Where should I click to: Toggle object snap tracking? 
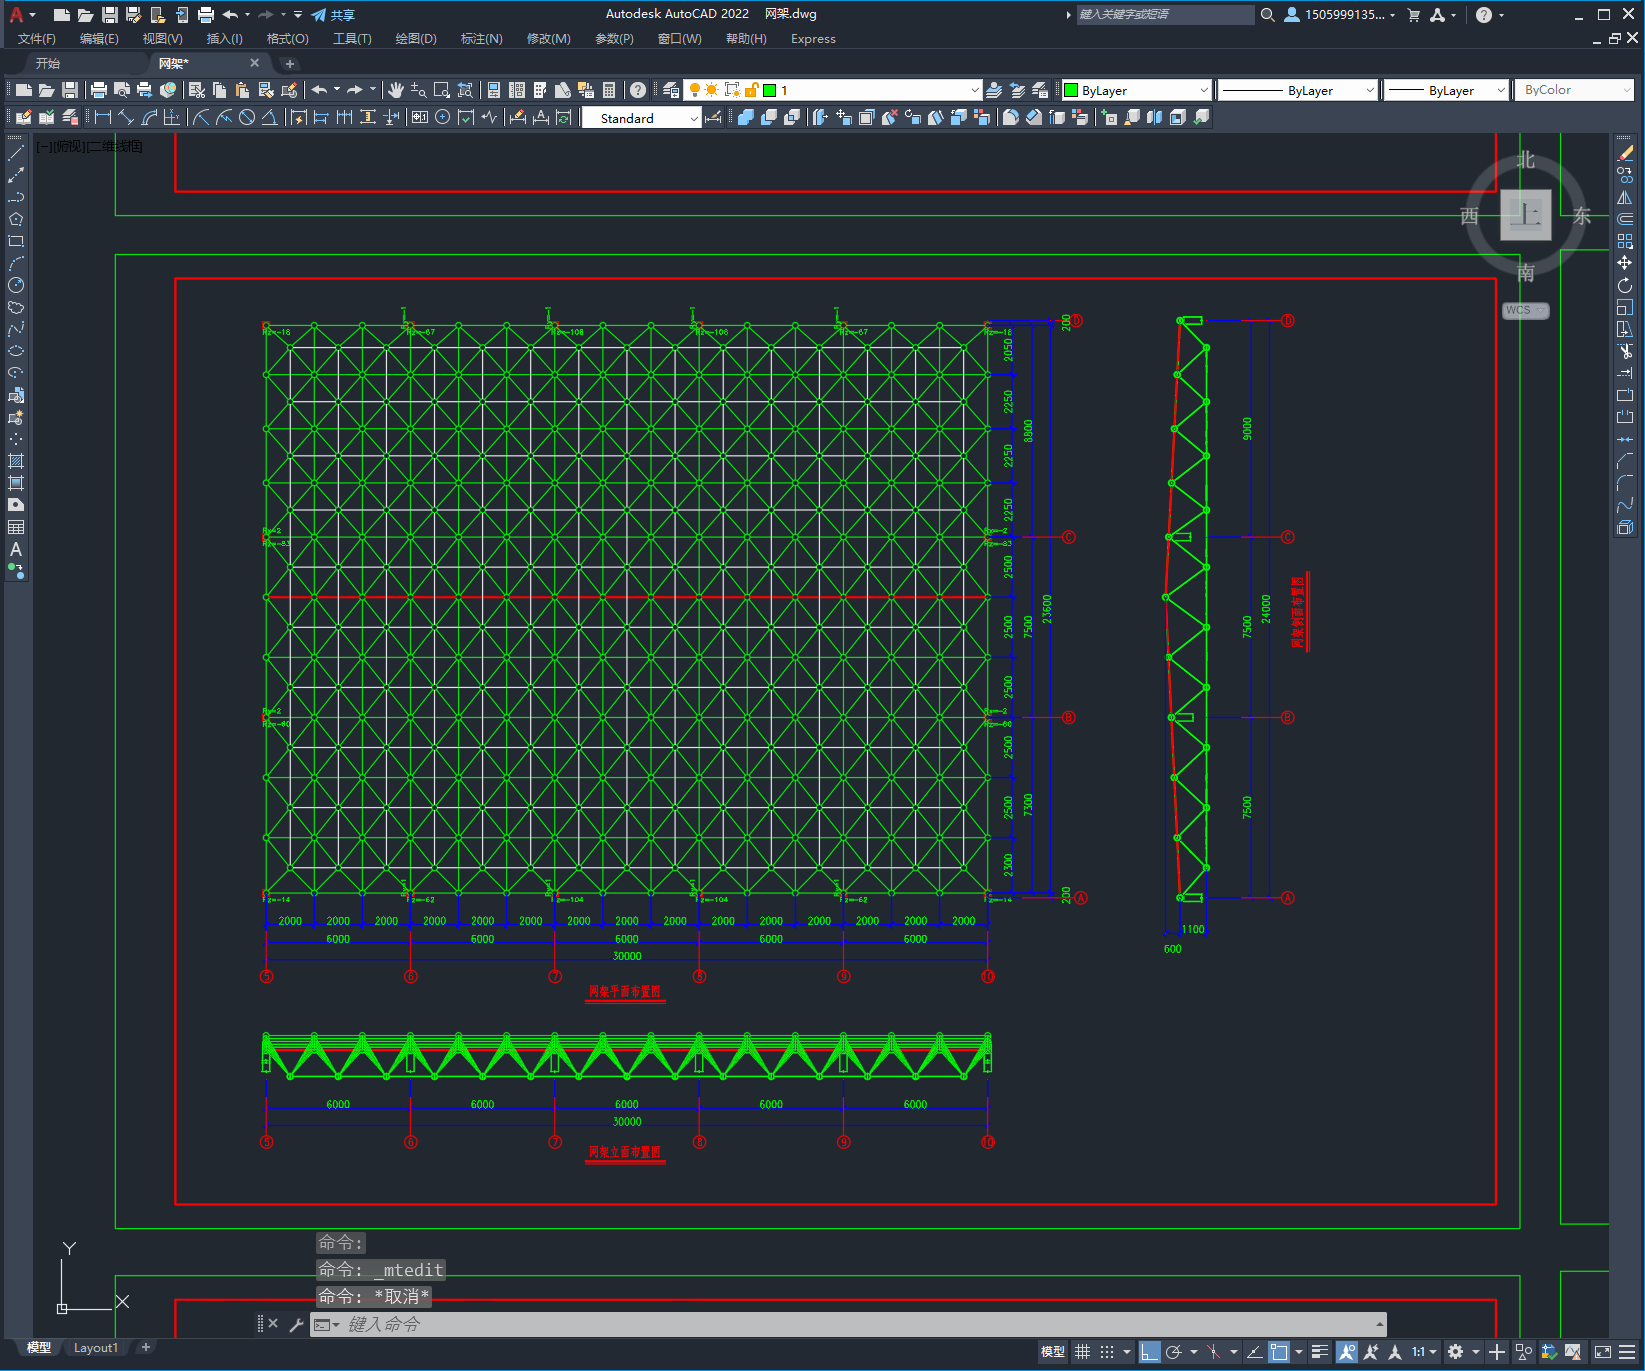coord(1254,1352)
